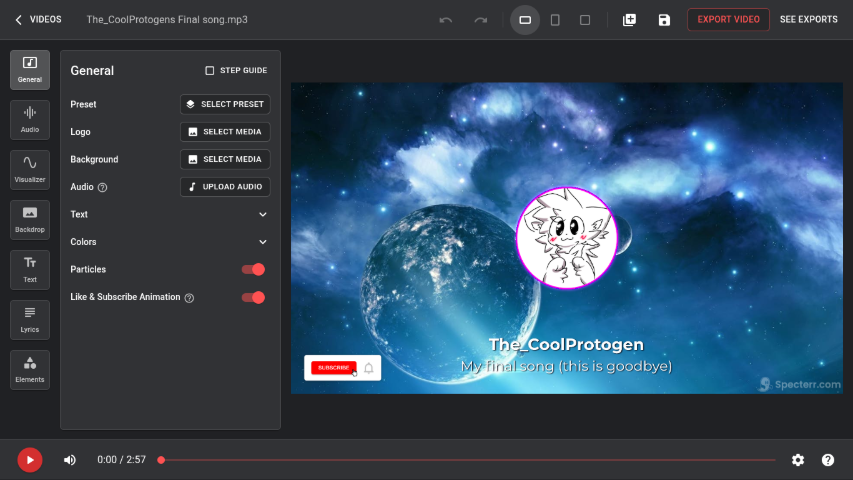Image resolution: width=853 pixels, height=480 pixels.
Task: Expand the Colors section
Action: (x=263, y=242)
